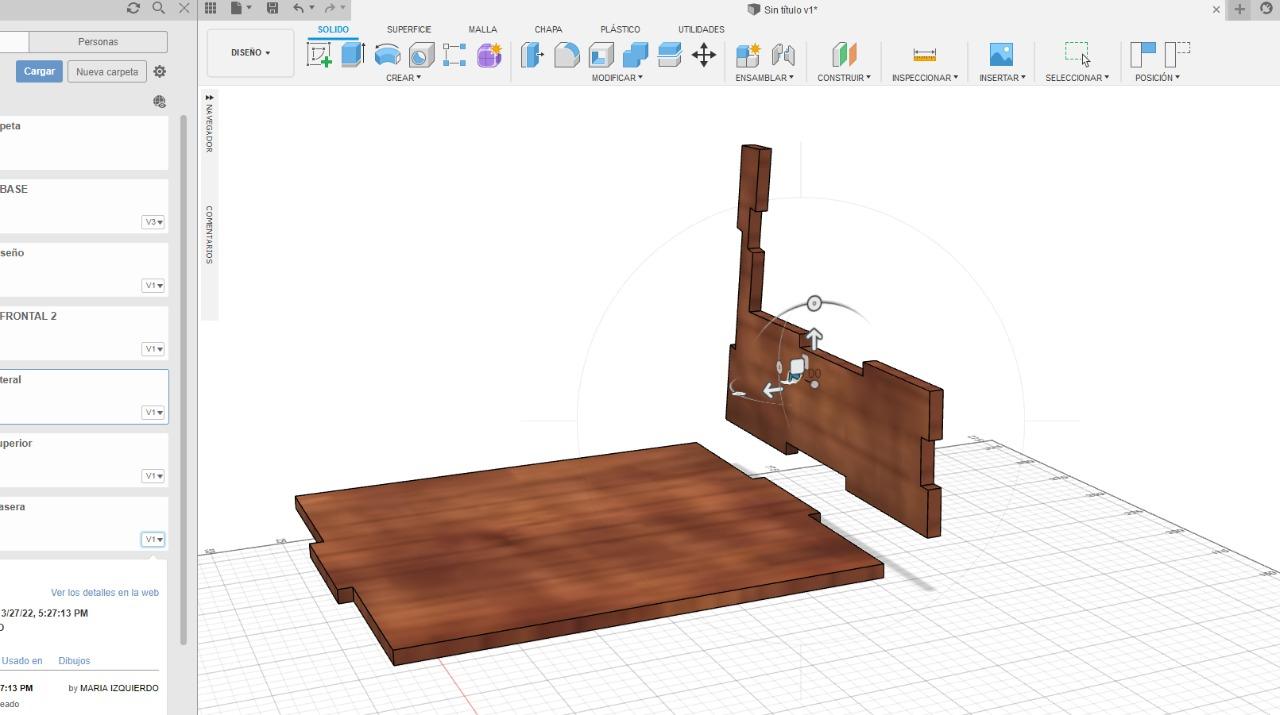Select the Offset Face tool
The image size is (1280, 715).
669,55
